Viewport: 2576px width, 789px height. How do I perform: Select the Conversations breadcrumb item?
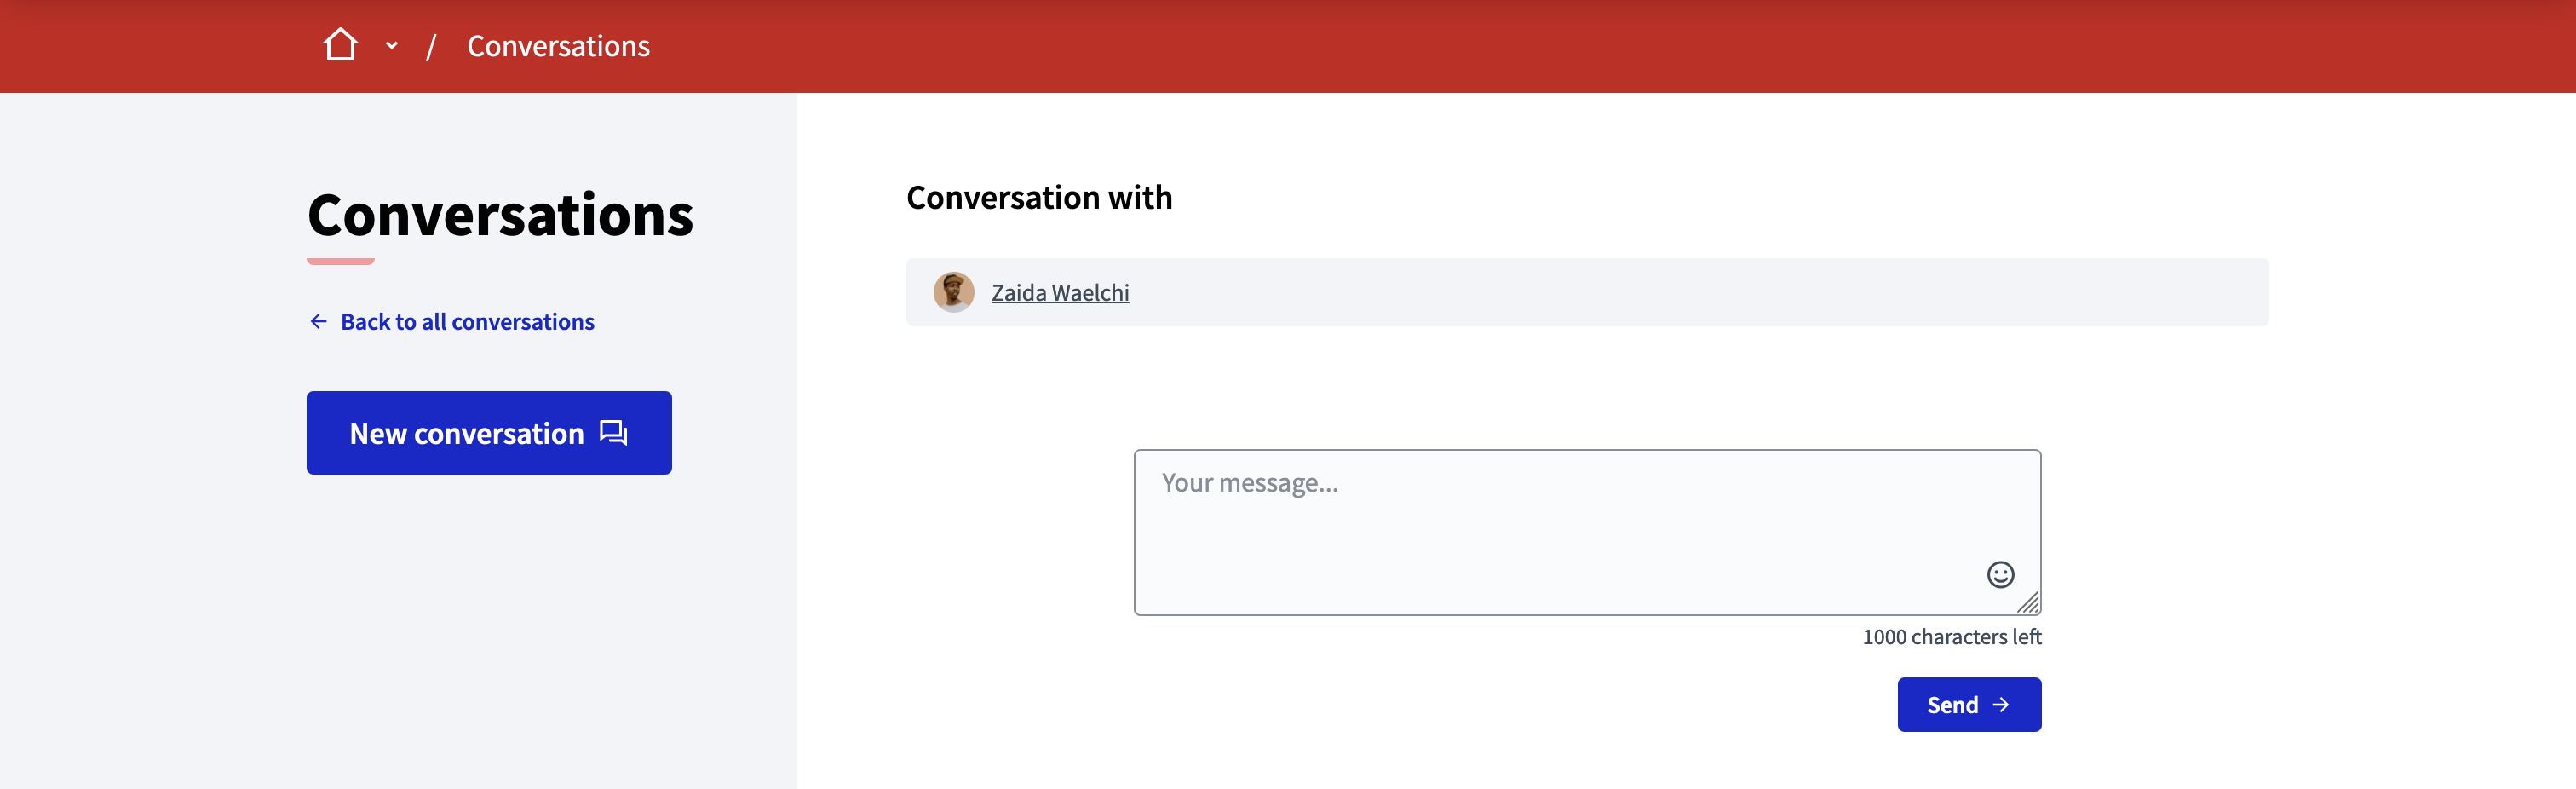click(558, 46)
